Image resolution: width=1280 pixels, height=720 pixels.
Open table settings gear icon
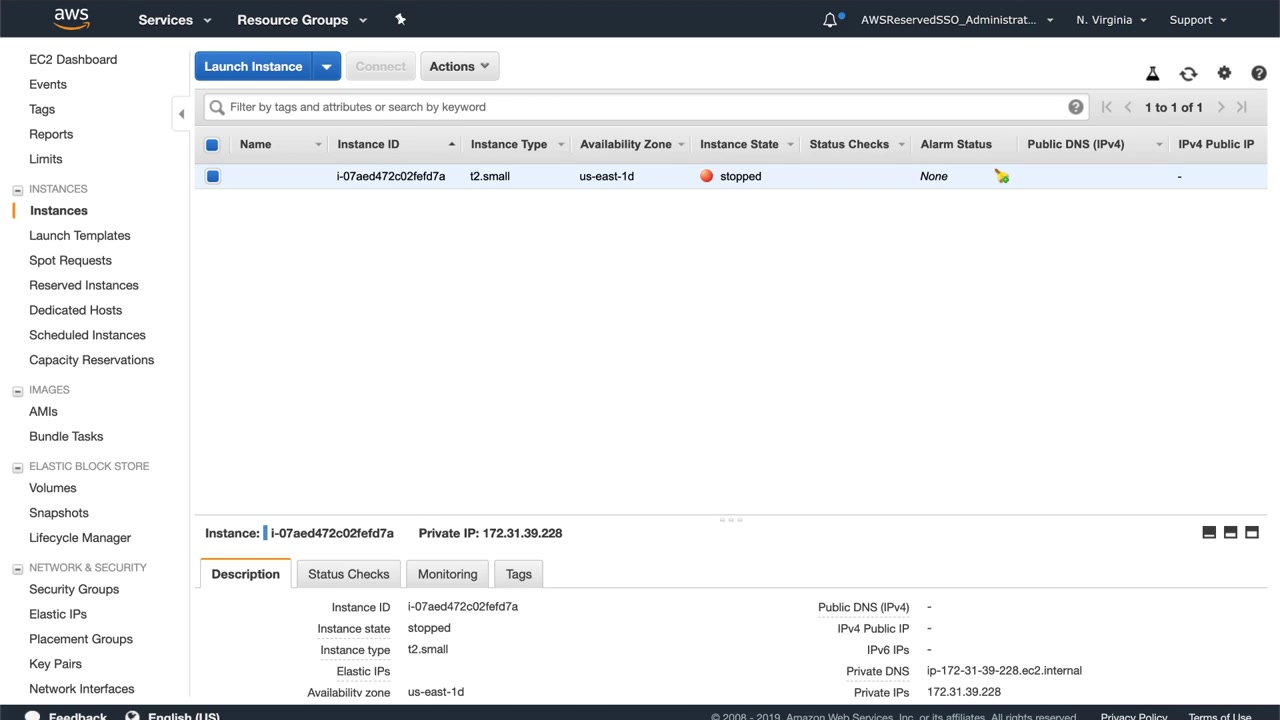click(x=1224, y=73)
